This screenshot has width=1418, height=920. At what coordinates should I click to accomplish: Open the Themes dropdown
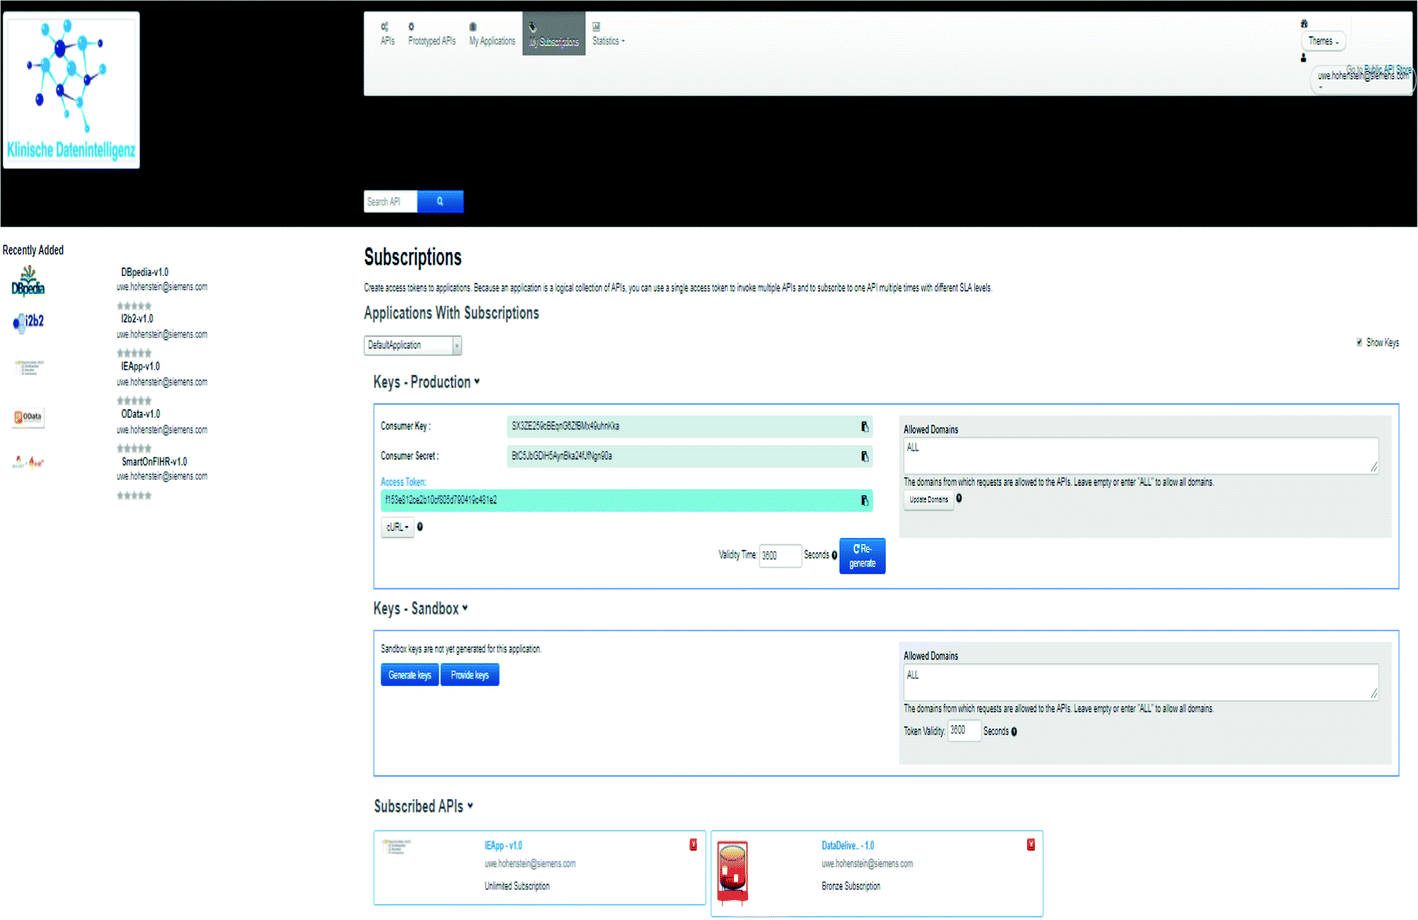tap(1323, 41)
